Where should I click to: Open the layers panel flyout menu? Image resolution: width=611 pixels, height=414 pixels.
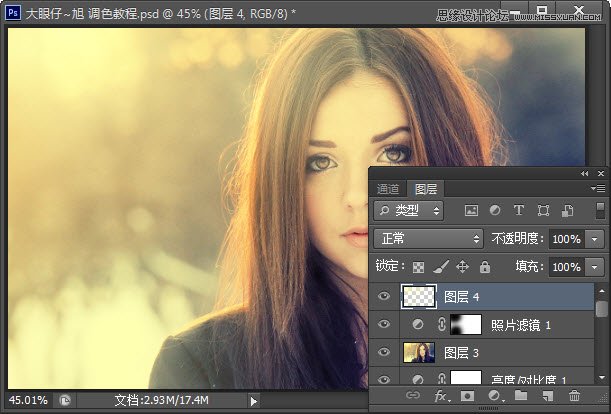tap(598, 189)
